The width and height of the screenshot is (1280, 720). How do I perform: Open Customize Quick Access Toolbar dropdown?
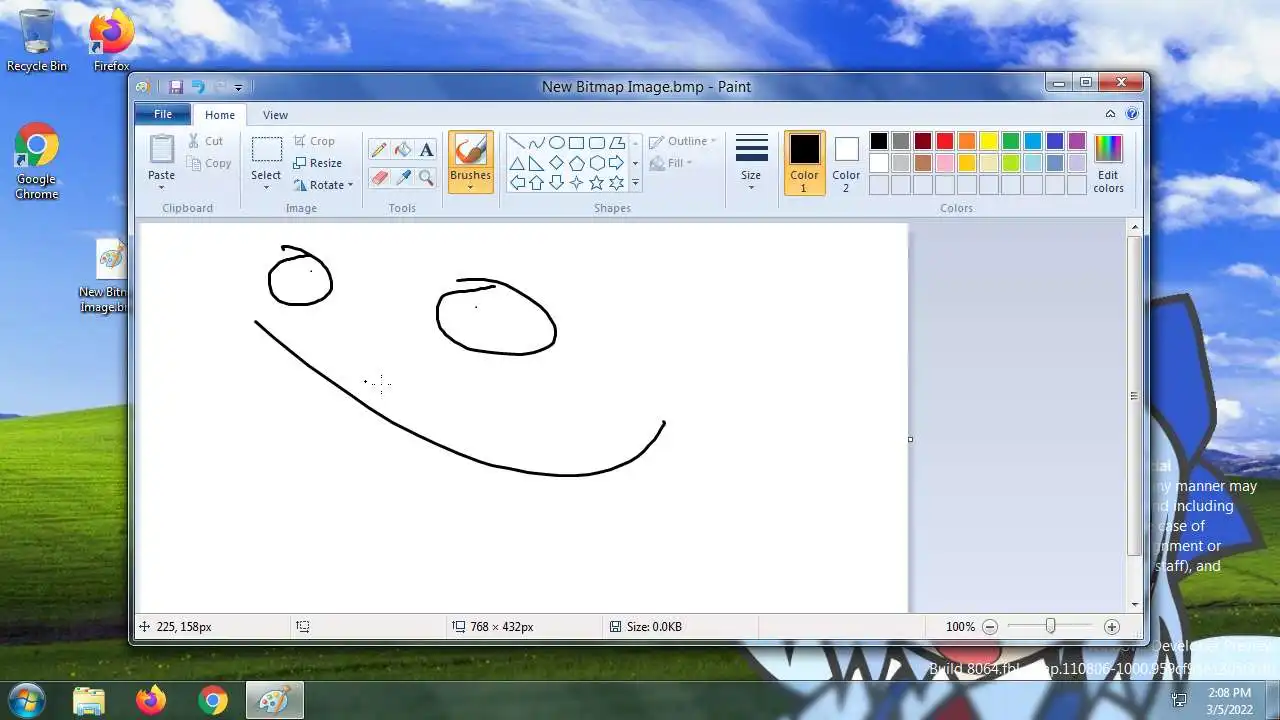[x=238, y=88]
